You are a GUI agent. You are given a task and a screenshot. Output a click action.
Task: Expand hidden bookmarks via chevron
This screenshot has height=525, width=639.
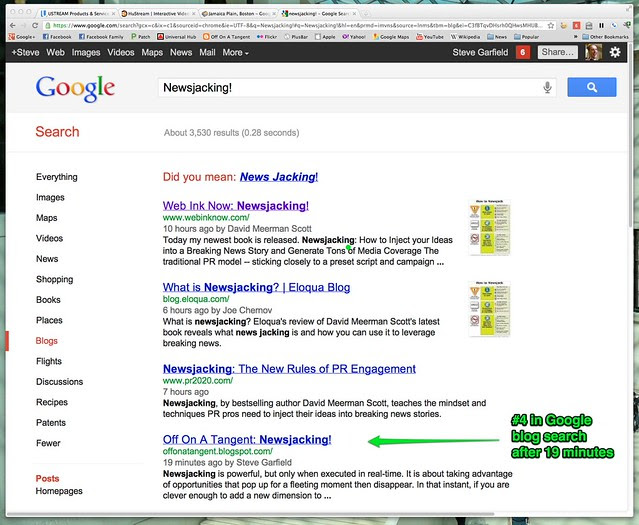point(575,37)
